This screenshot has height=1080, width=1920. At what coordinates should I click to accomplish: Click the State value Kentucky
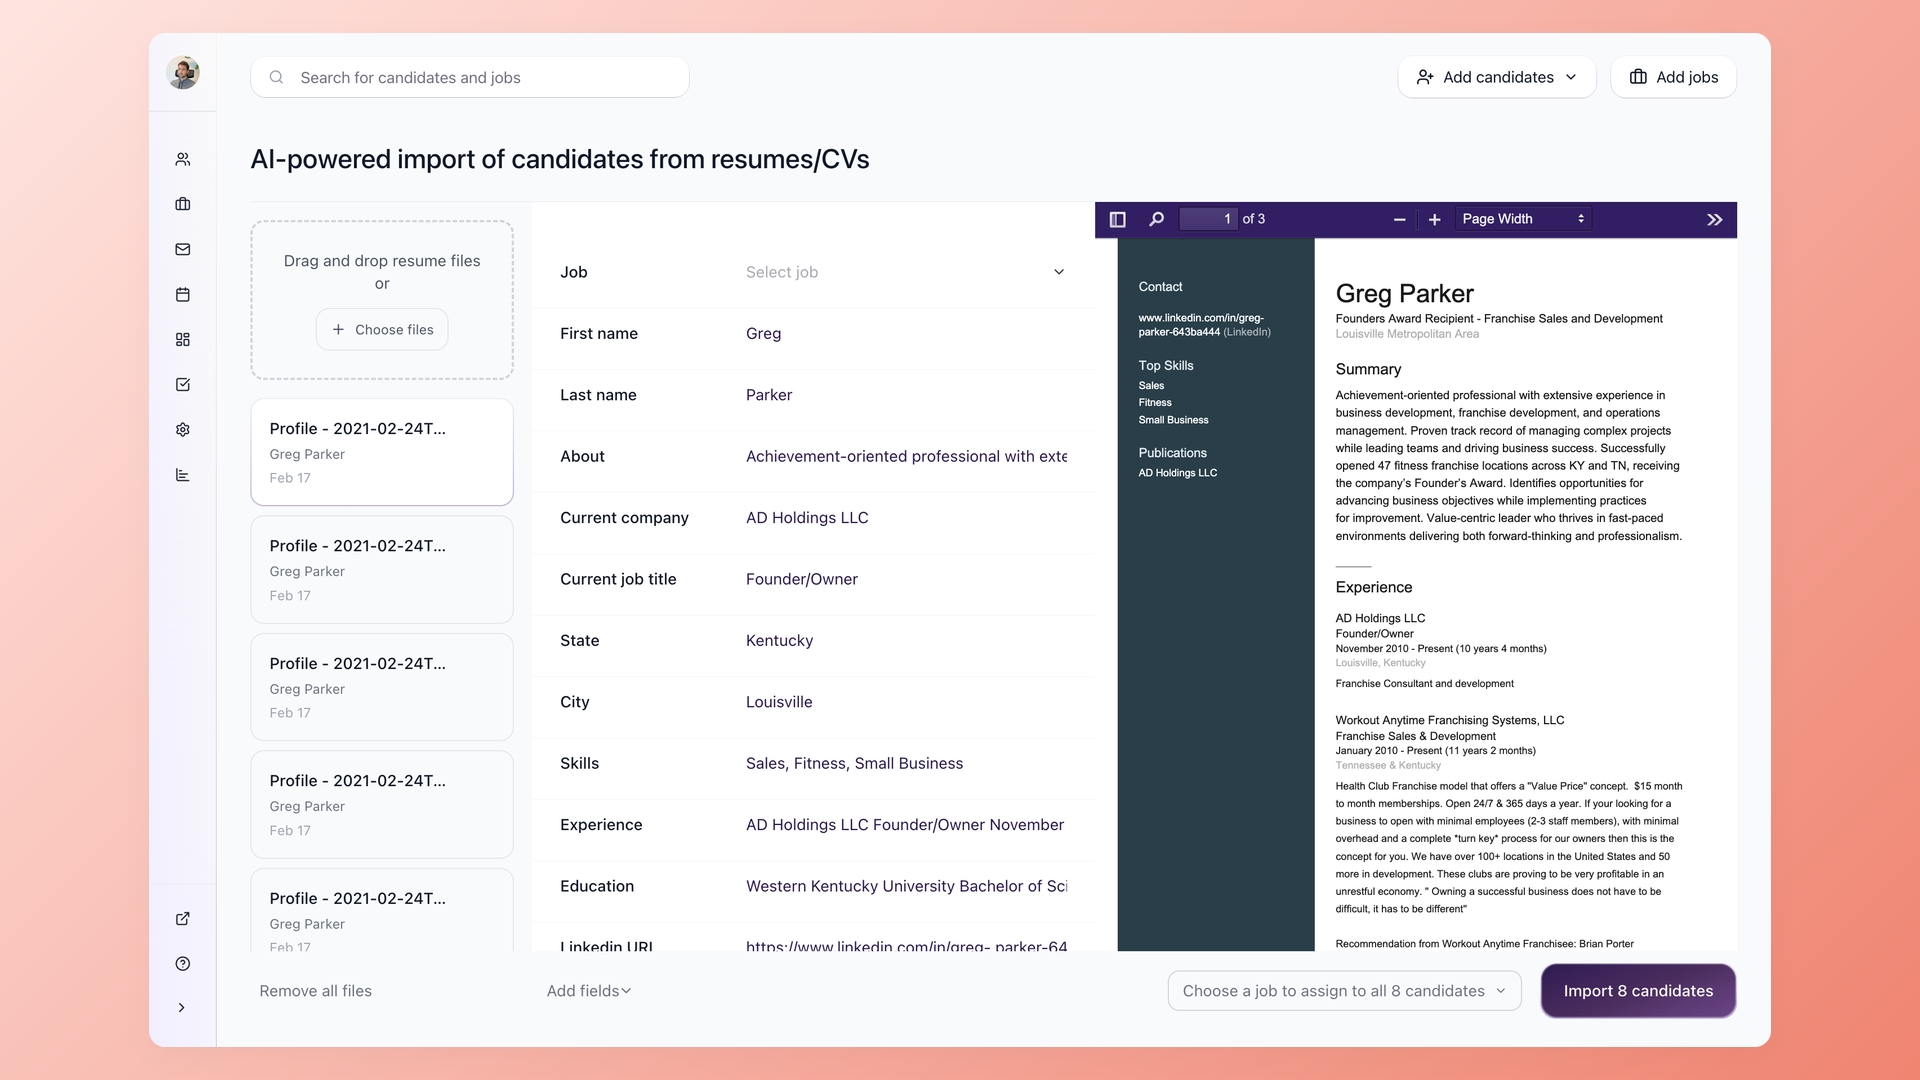779,641
